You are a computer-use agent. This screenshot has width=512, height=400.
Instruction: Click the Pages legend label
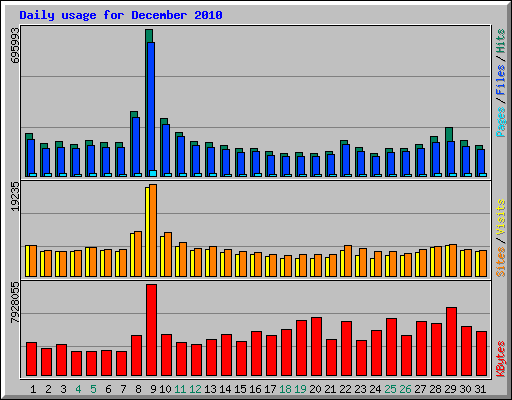(501, 122)
